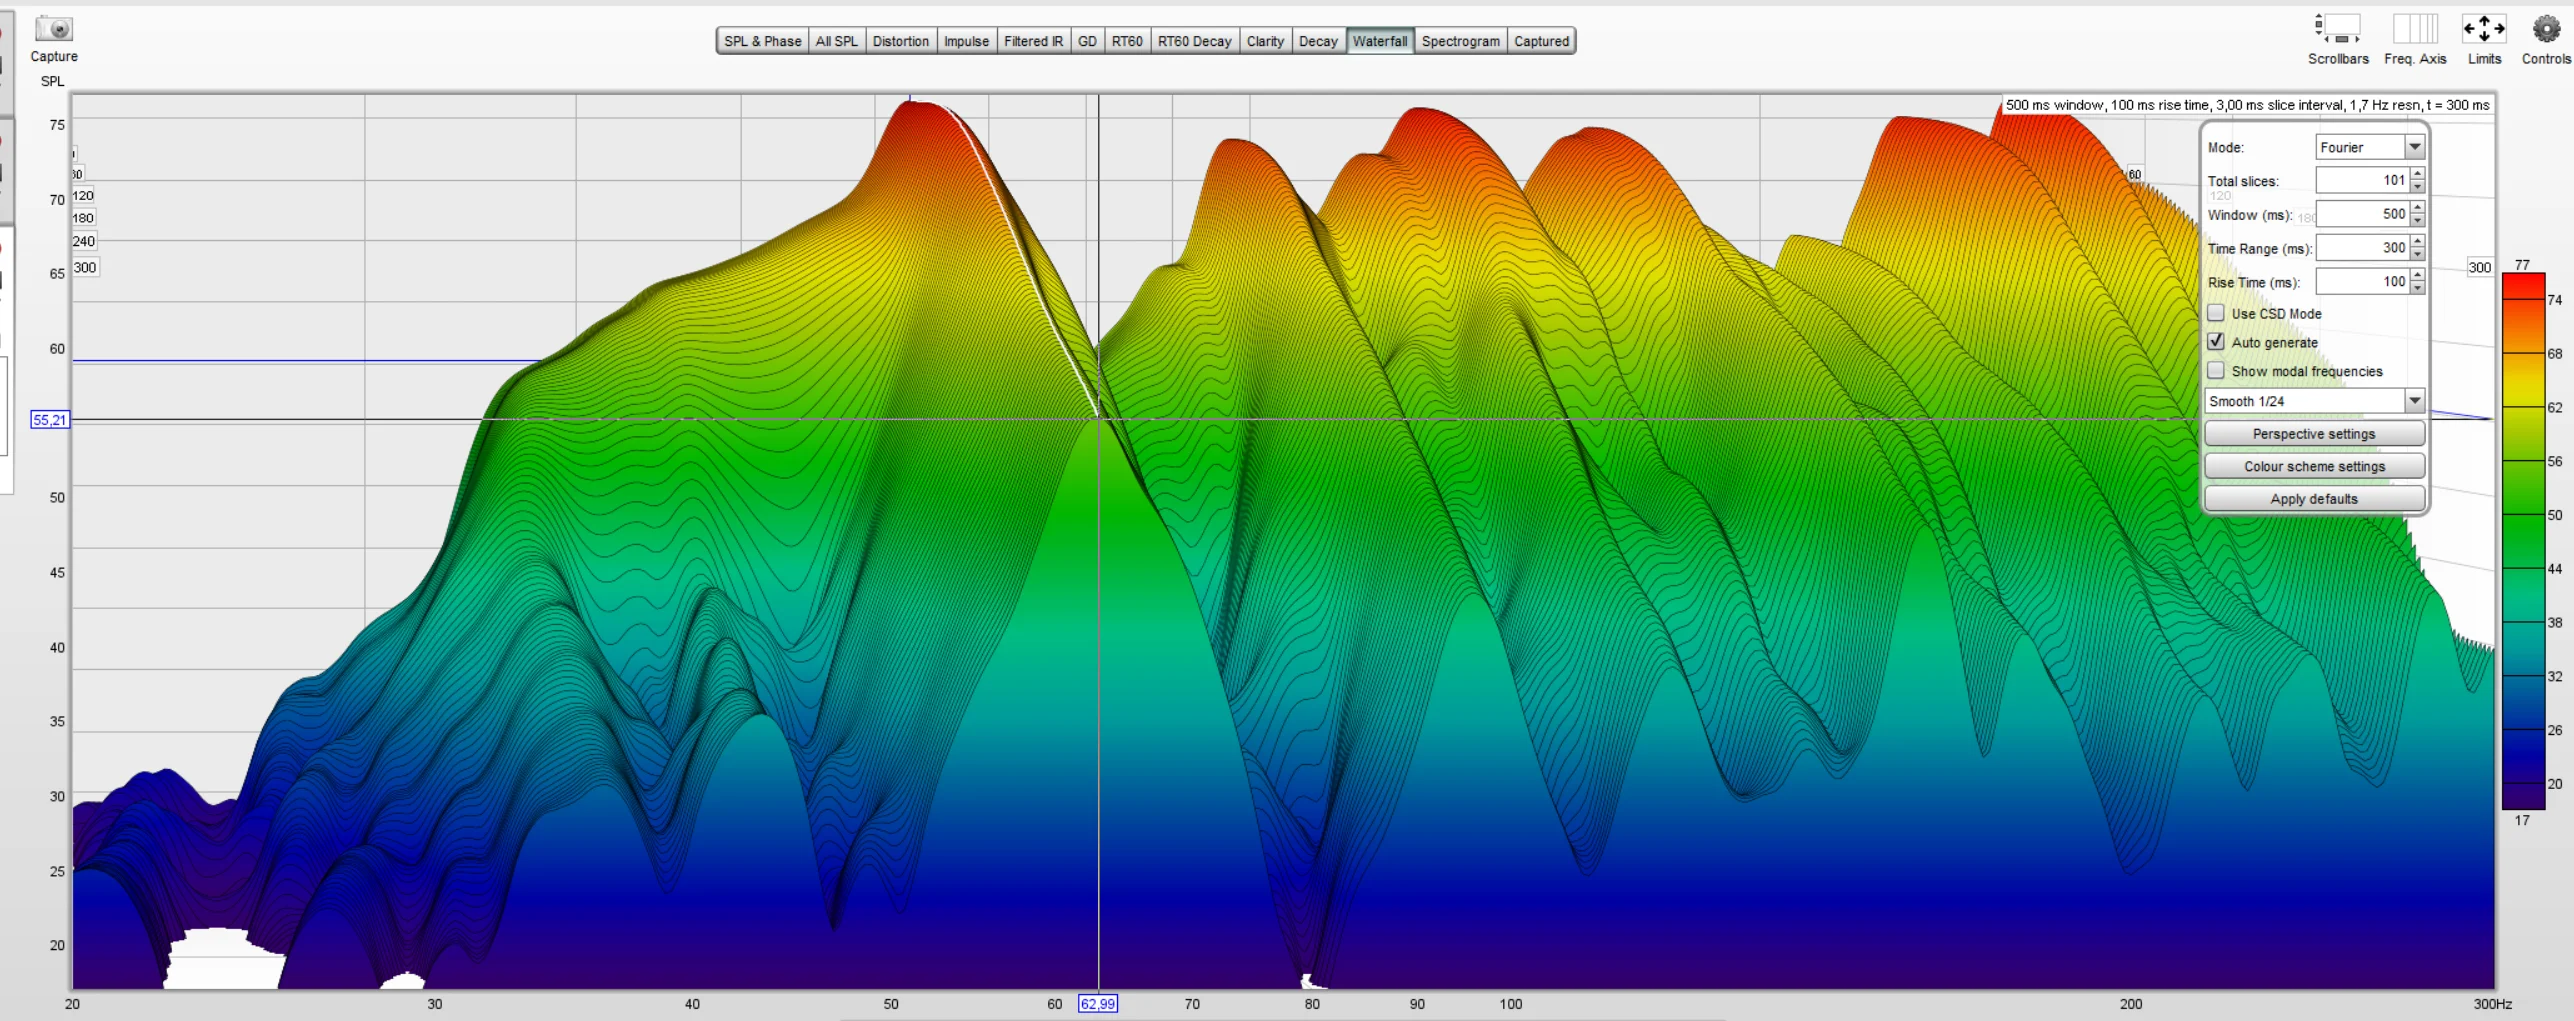Click the 55,21 SPL cursor readout
Image resolution: width=2574 pixels, height=1021 pixels.
[x=50, y=420]
